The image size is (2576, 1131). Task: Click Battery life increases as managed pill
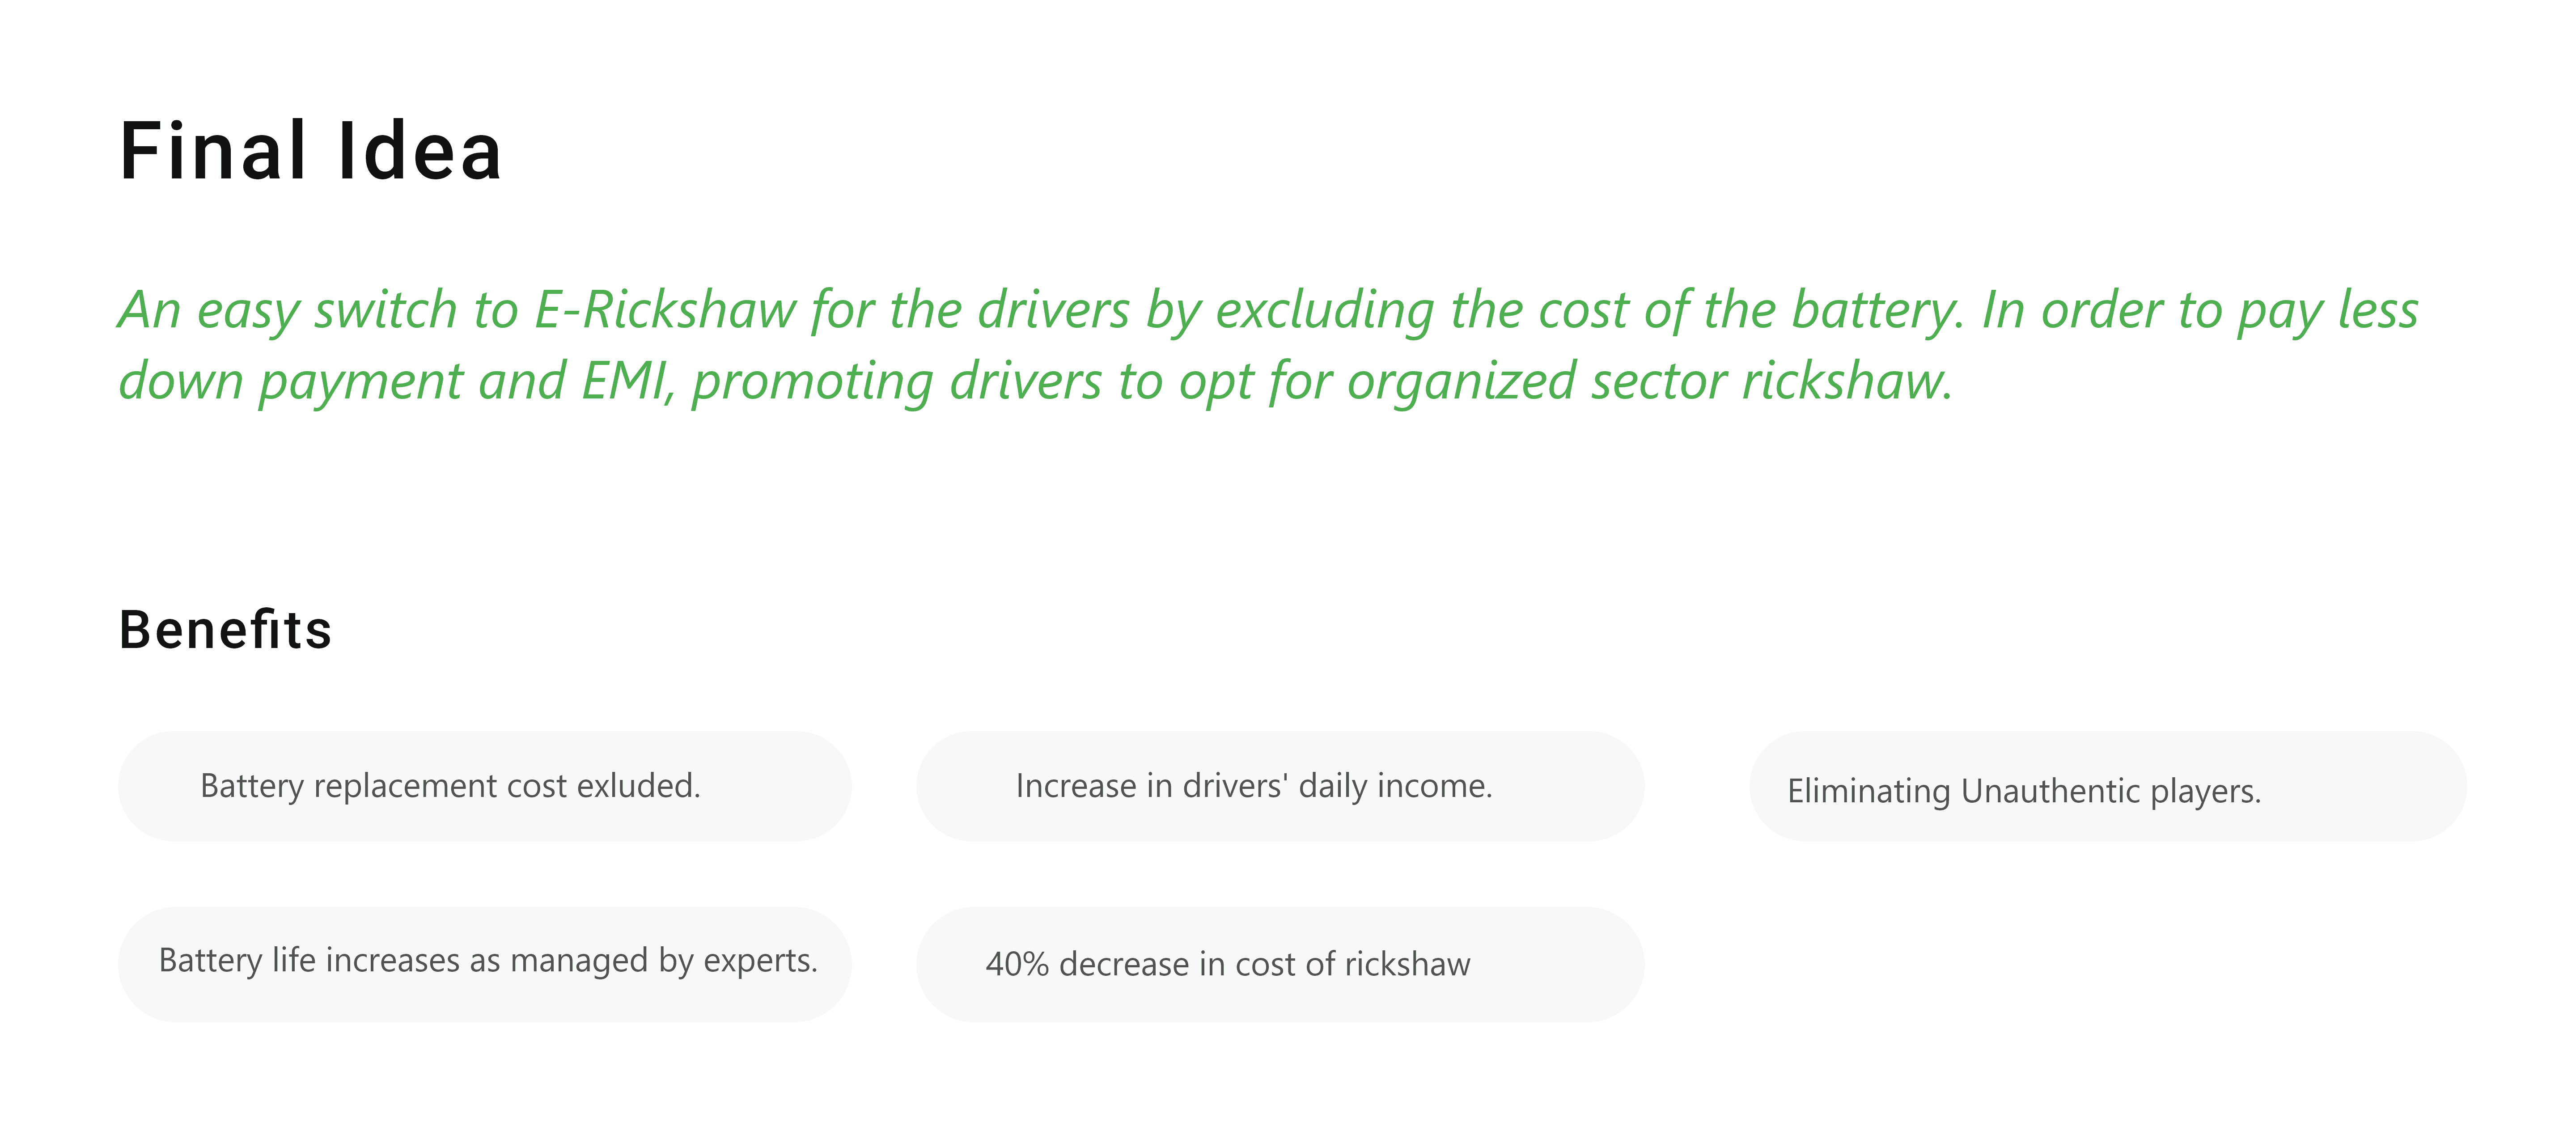[485, 964]
